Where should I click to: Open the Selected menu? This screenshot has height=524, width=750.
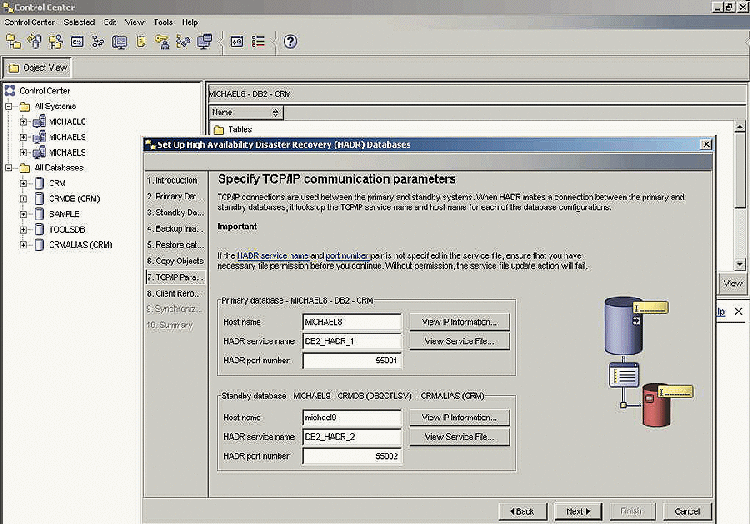79,22
